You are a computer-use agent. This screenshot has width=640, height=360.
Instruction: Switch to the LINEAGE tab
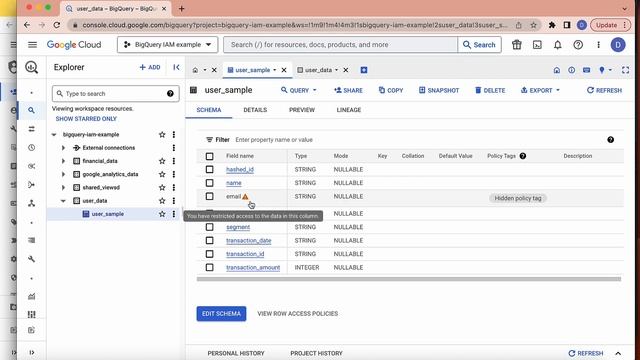(349, 110)
